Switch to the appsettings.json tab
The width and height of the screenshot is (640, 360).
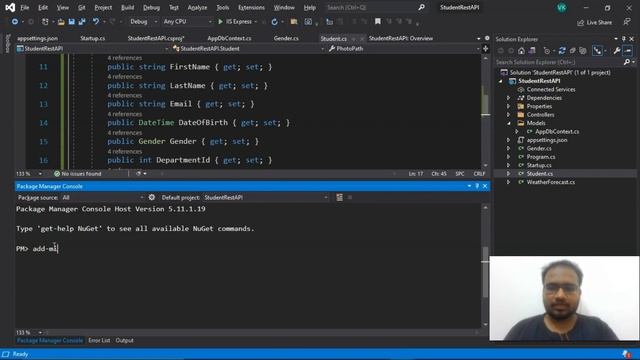tap(38, 38)
